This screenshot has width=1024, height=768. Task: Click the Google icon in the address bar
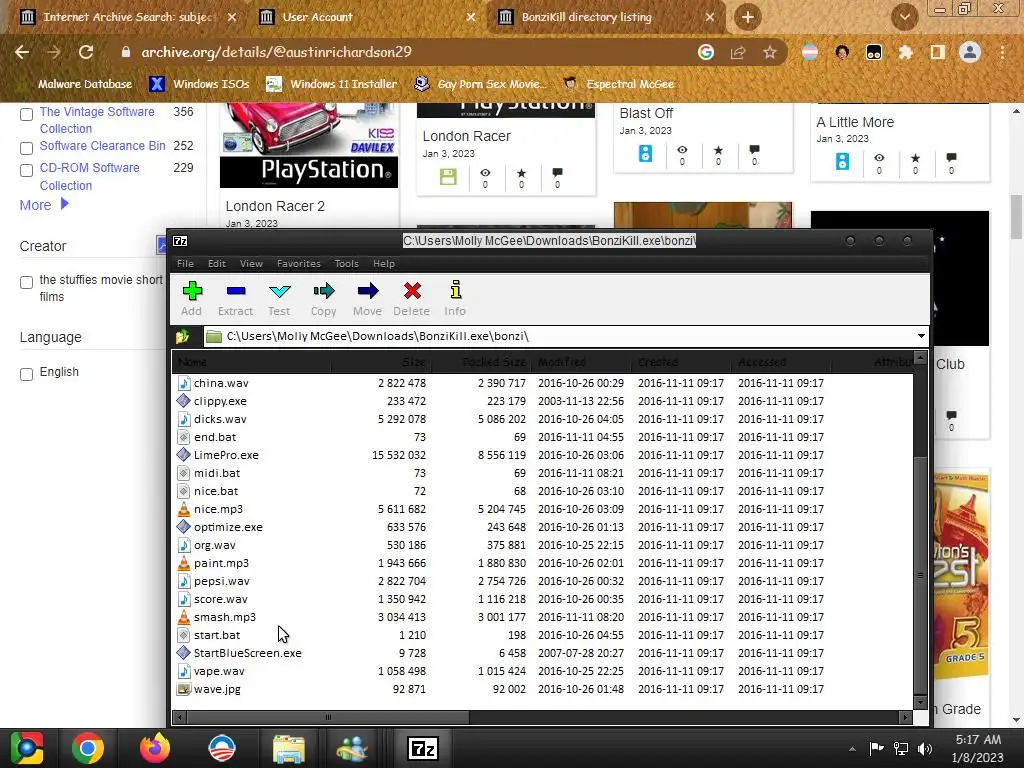click(x=706, y=52)
